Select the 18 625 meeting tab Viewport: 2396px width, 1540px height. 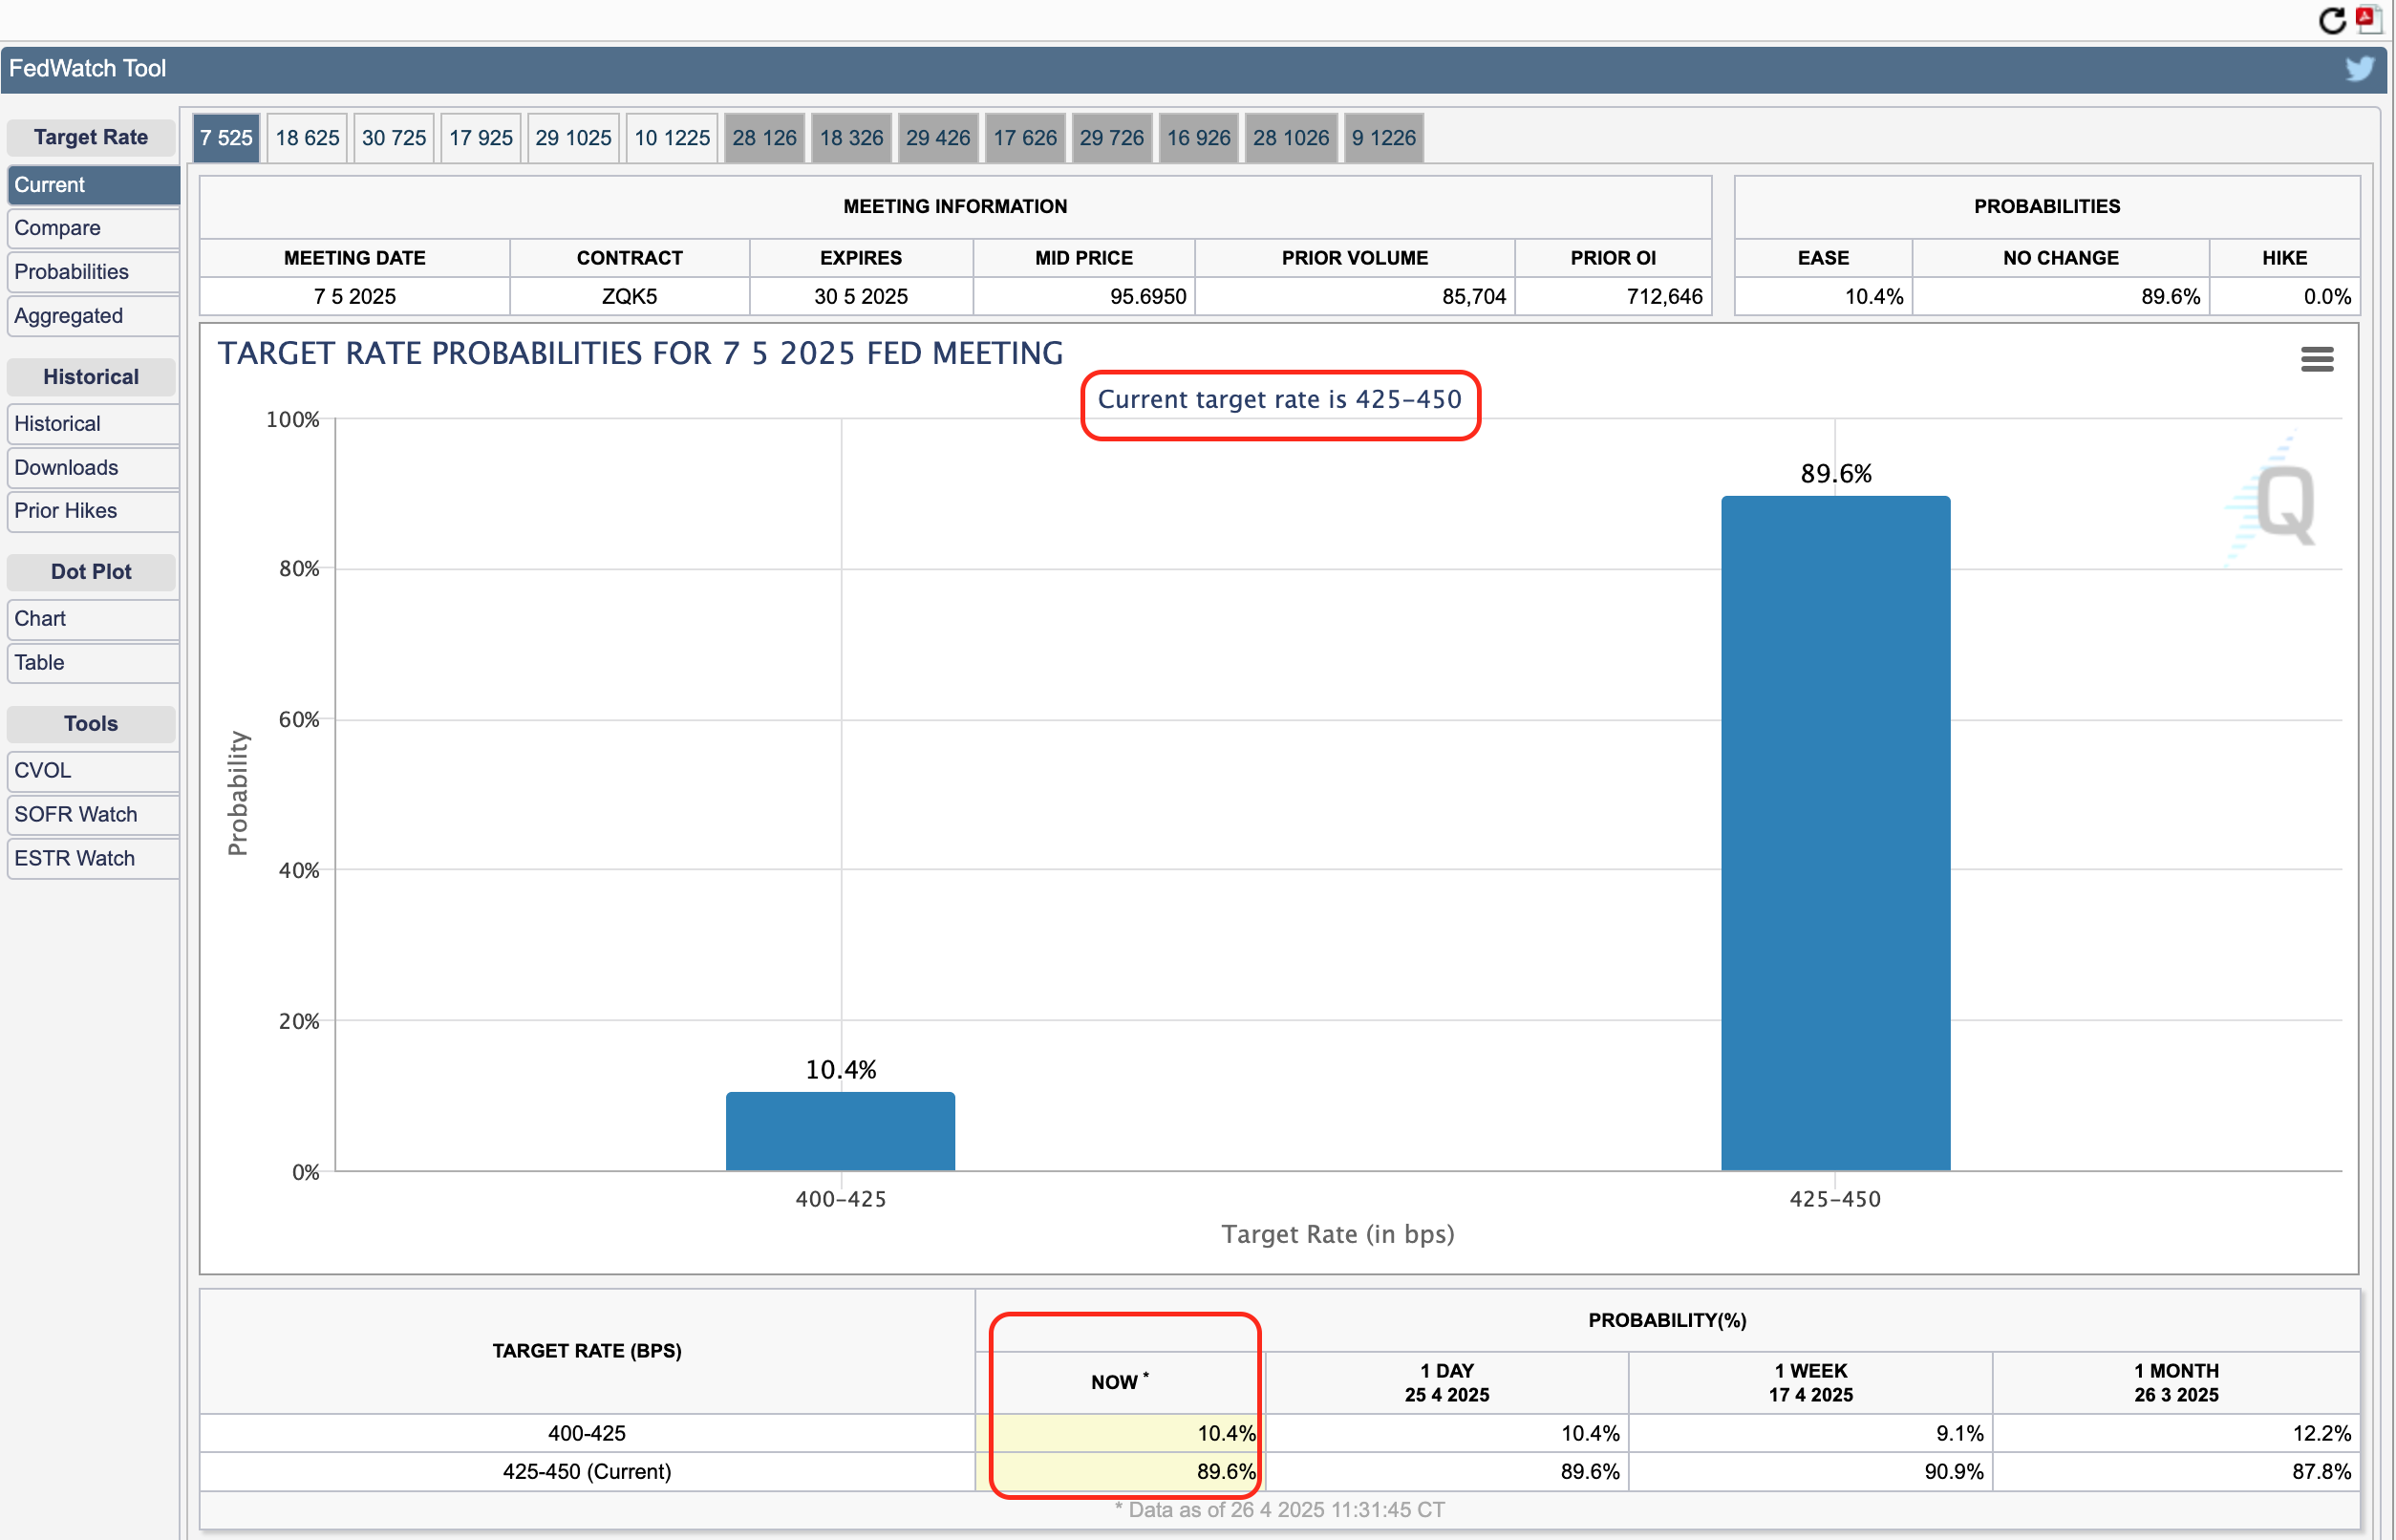(x=307, y=138)
